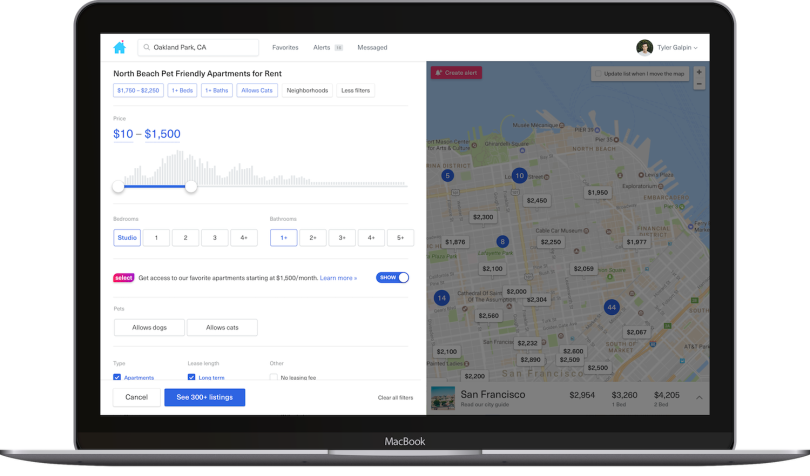Check Update list when I move the map
Image resolution: width=810 pixels, height=476 pixels.
598,74
